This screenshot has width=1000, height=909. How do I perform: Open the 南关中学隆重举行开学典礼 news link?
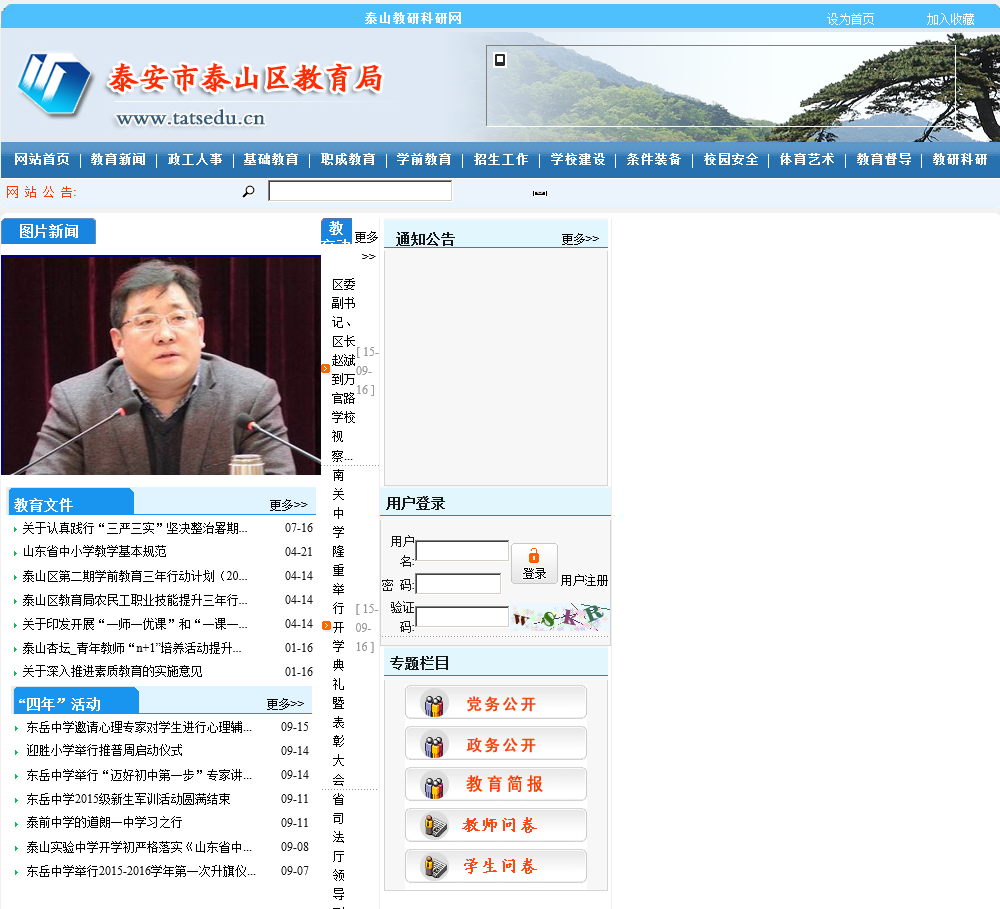point(339,627)
